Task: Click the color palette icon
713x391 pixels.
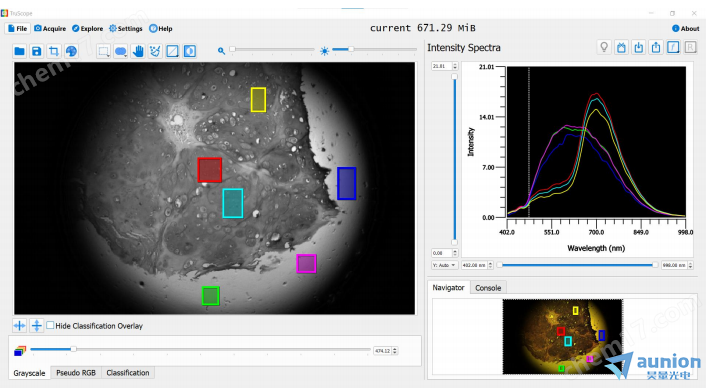Action: pos(71,51)
